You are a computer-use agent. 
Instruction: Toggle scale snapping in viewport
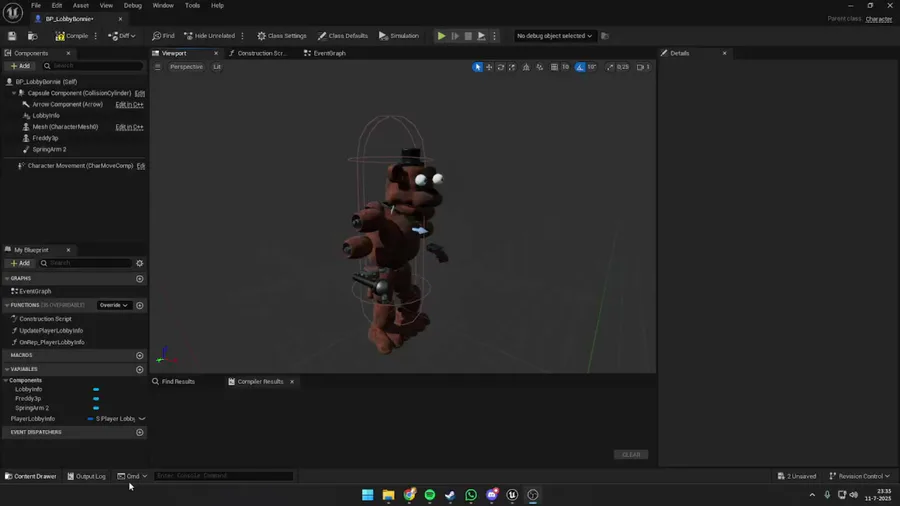[610, 67]
